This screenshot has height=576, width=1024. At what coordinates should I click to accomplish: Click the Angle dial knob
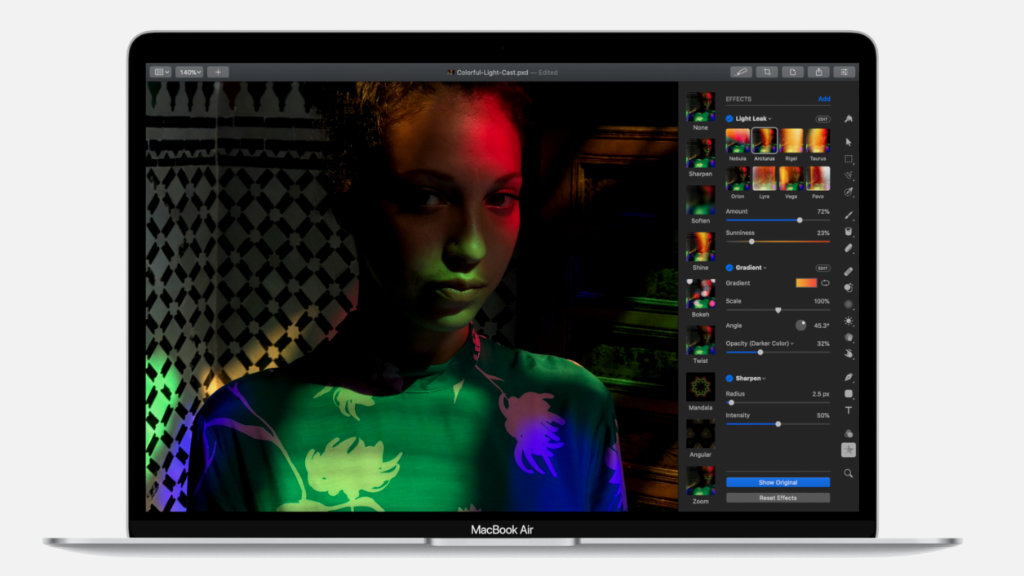[x=801, y=325]
